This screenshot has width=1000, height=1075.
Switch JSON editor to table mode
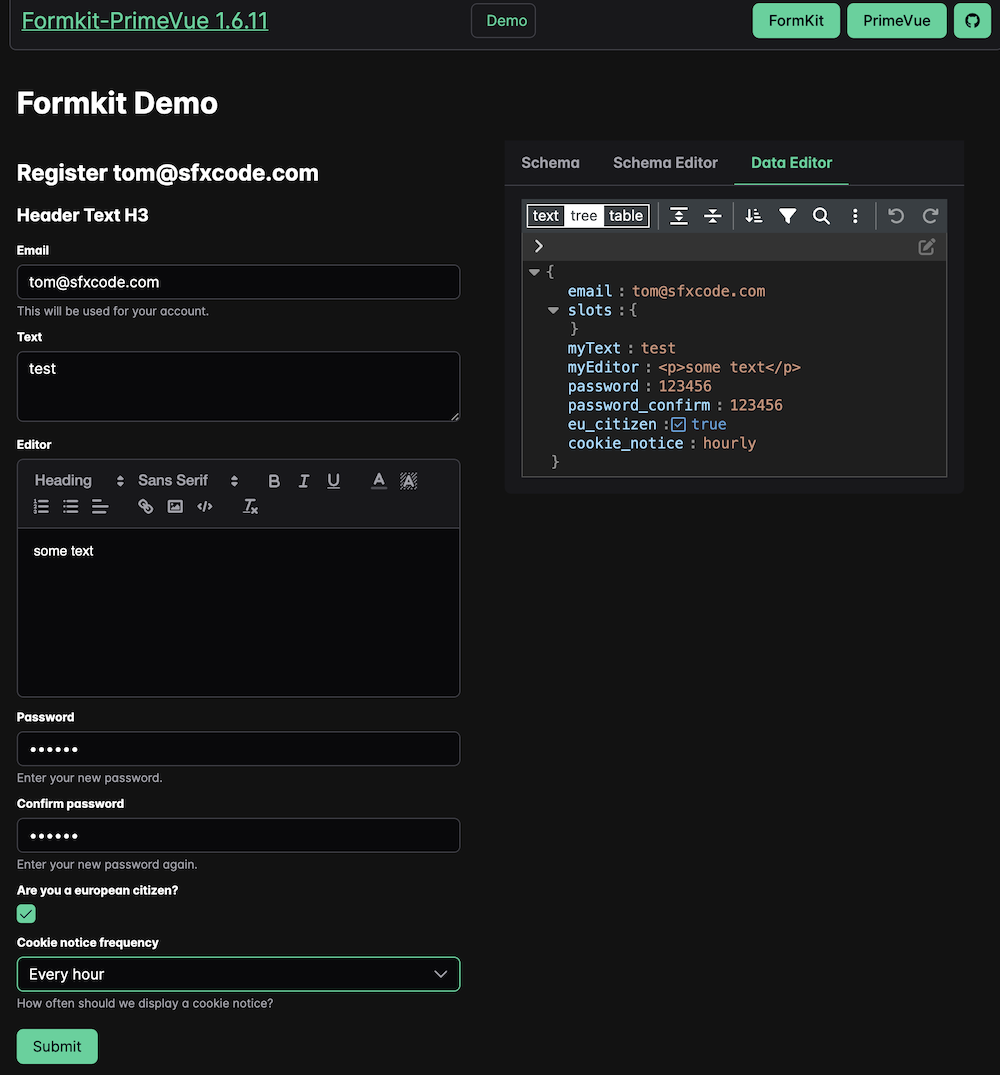click(x=626, y=216)
